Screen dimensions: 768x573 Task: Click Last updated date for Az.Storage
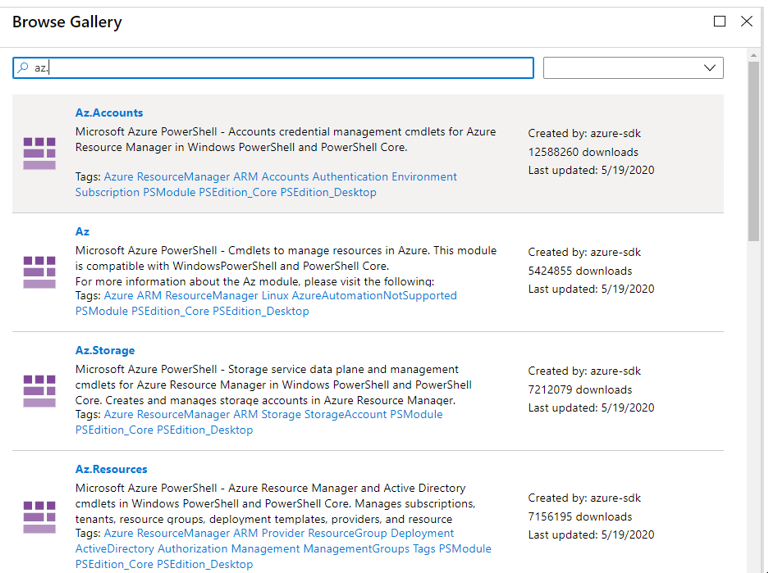(x=591, y=407)
